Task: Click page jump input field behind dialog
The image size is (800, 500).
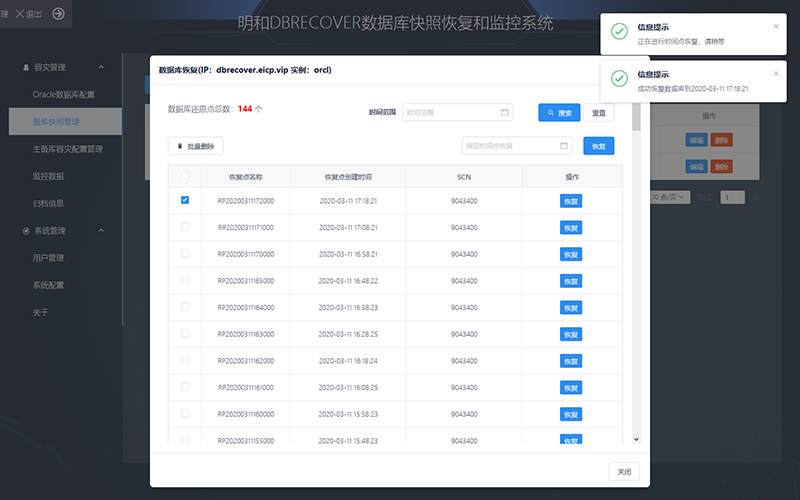Action: point(732,197)
